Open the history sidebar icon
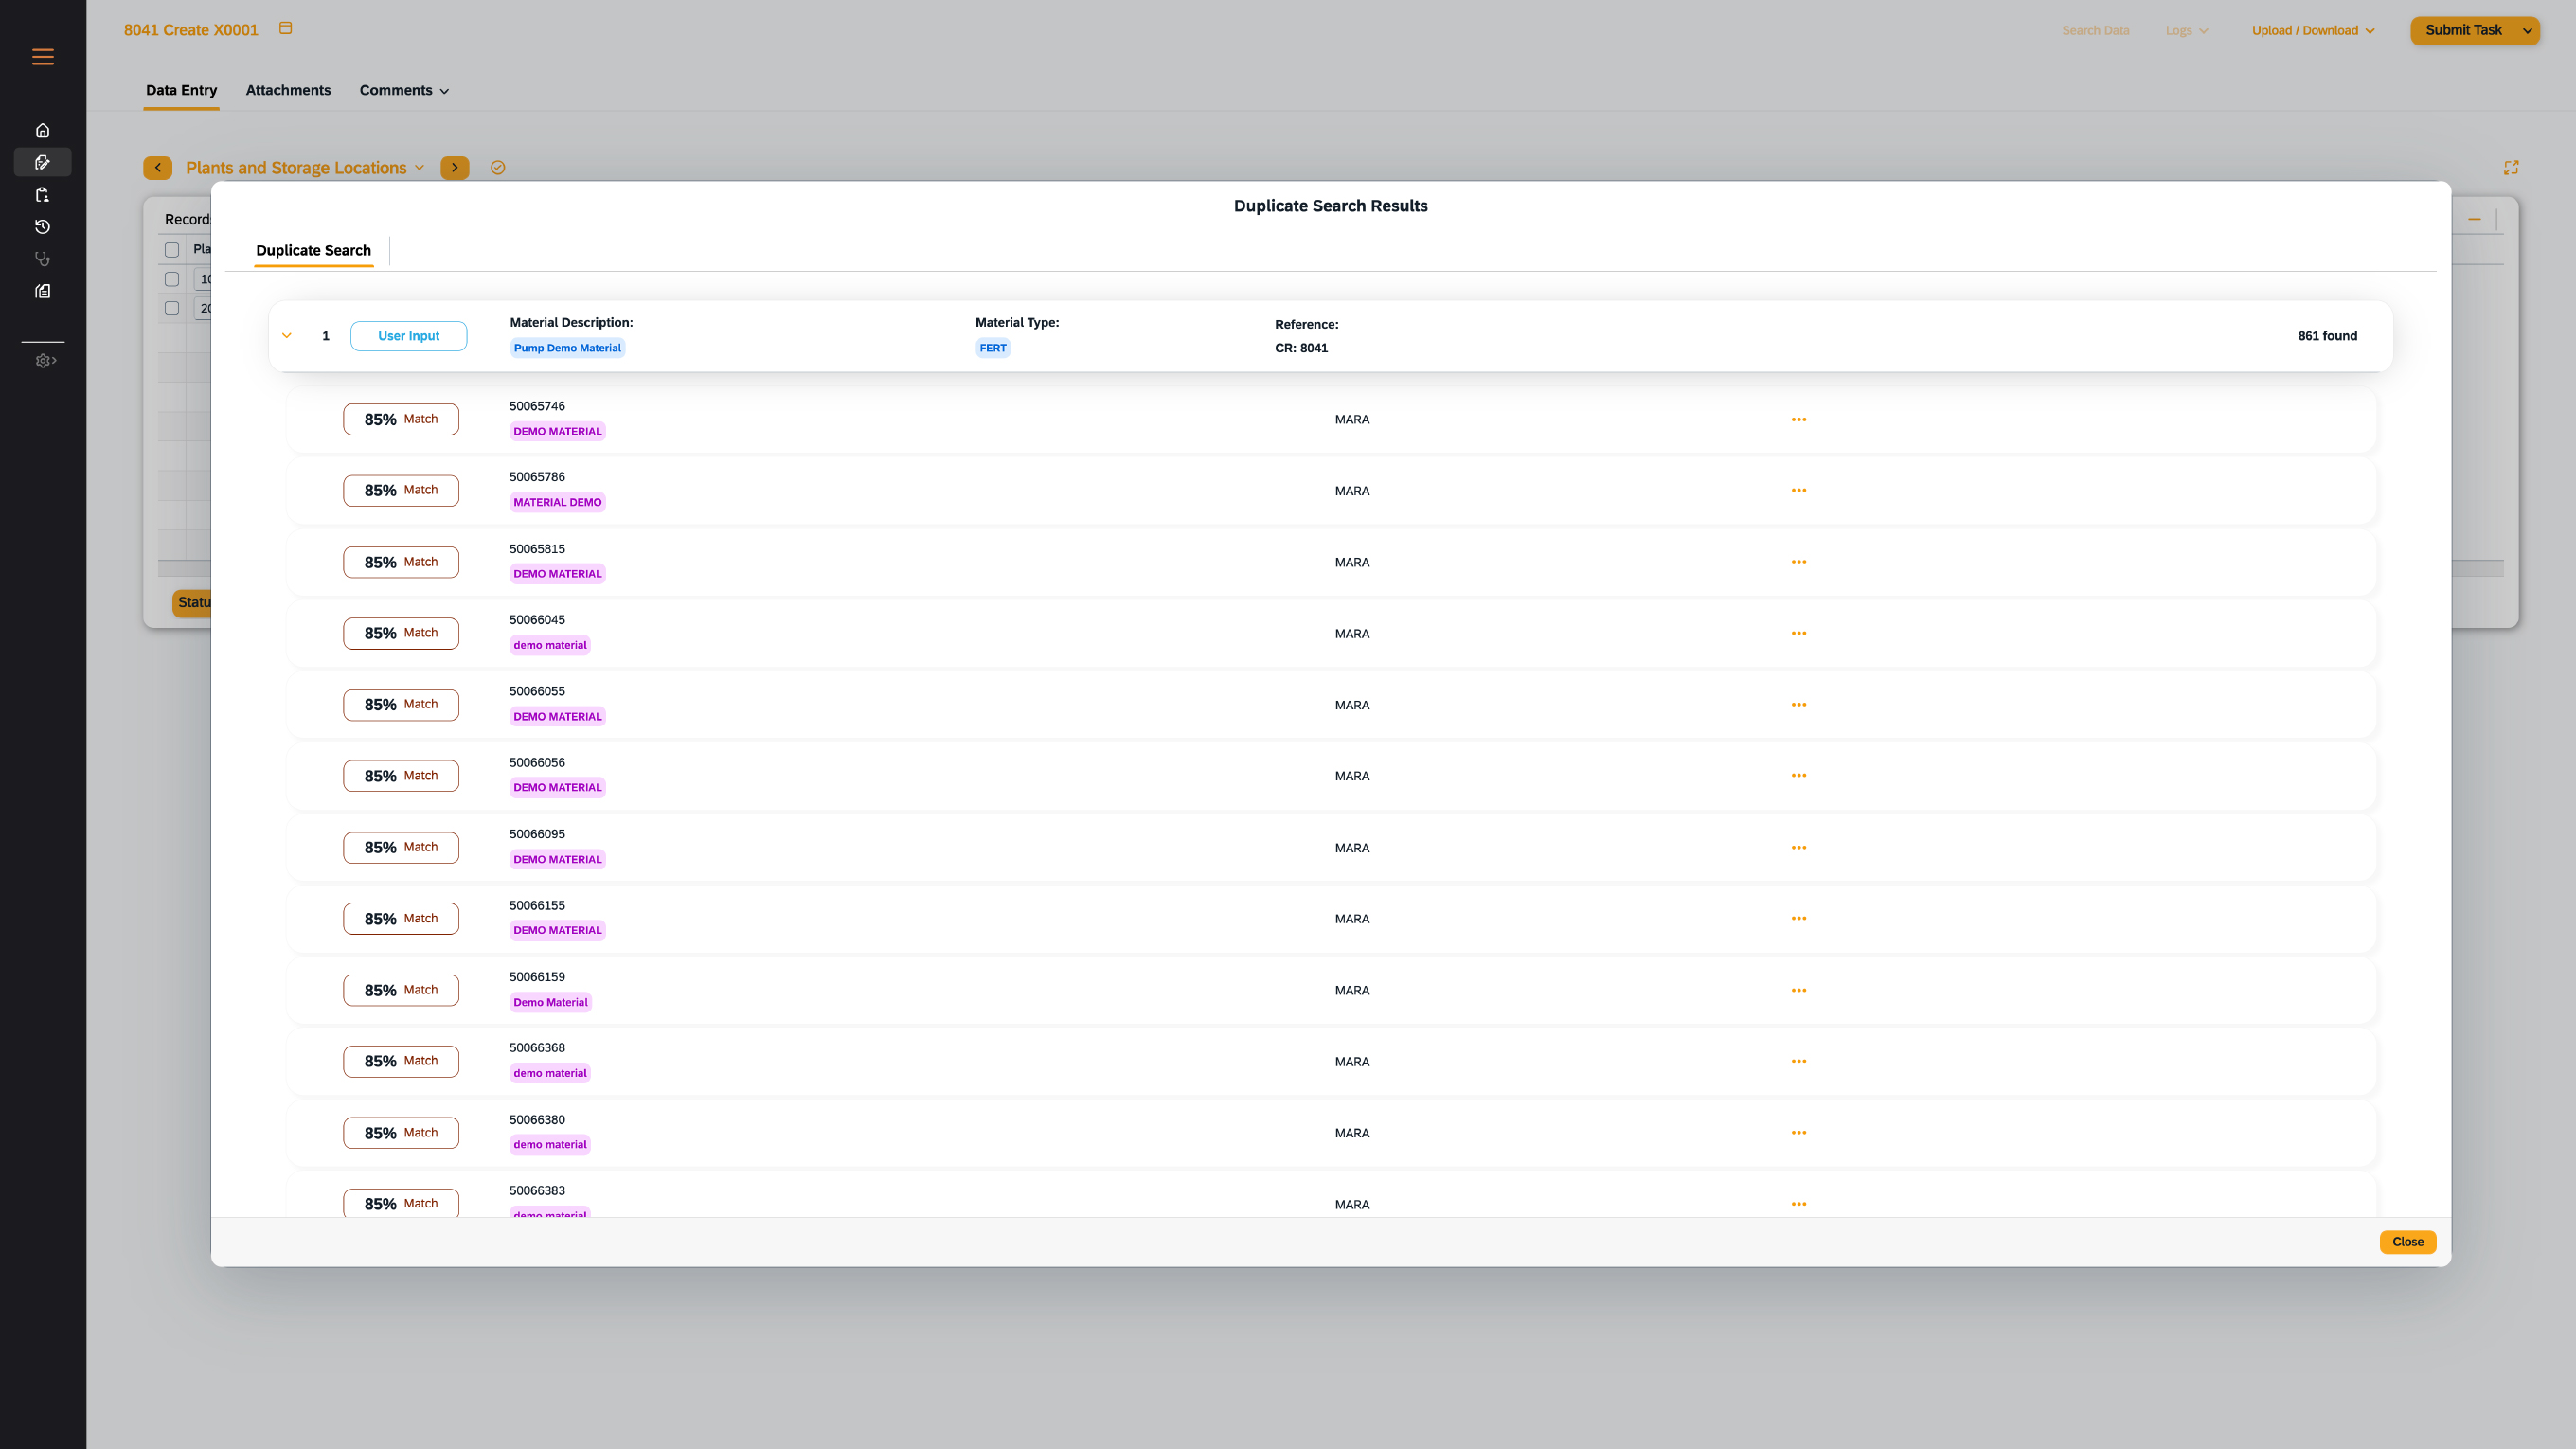The image size is (2576, 1449). (x=42, y=227)
